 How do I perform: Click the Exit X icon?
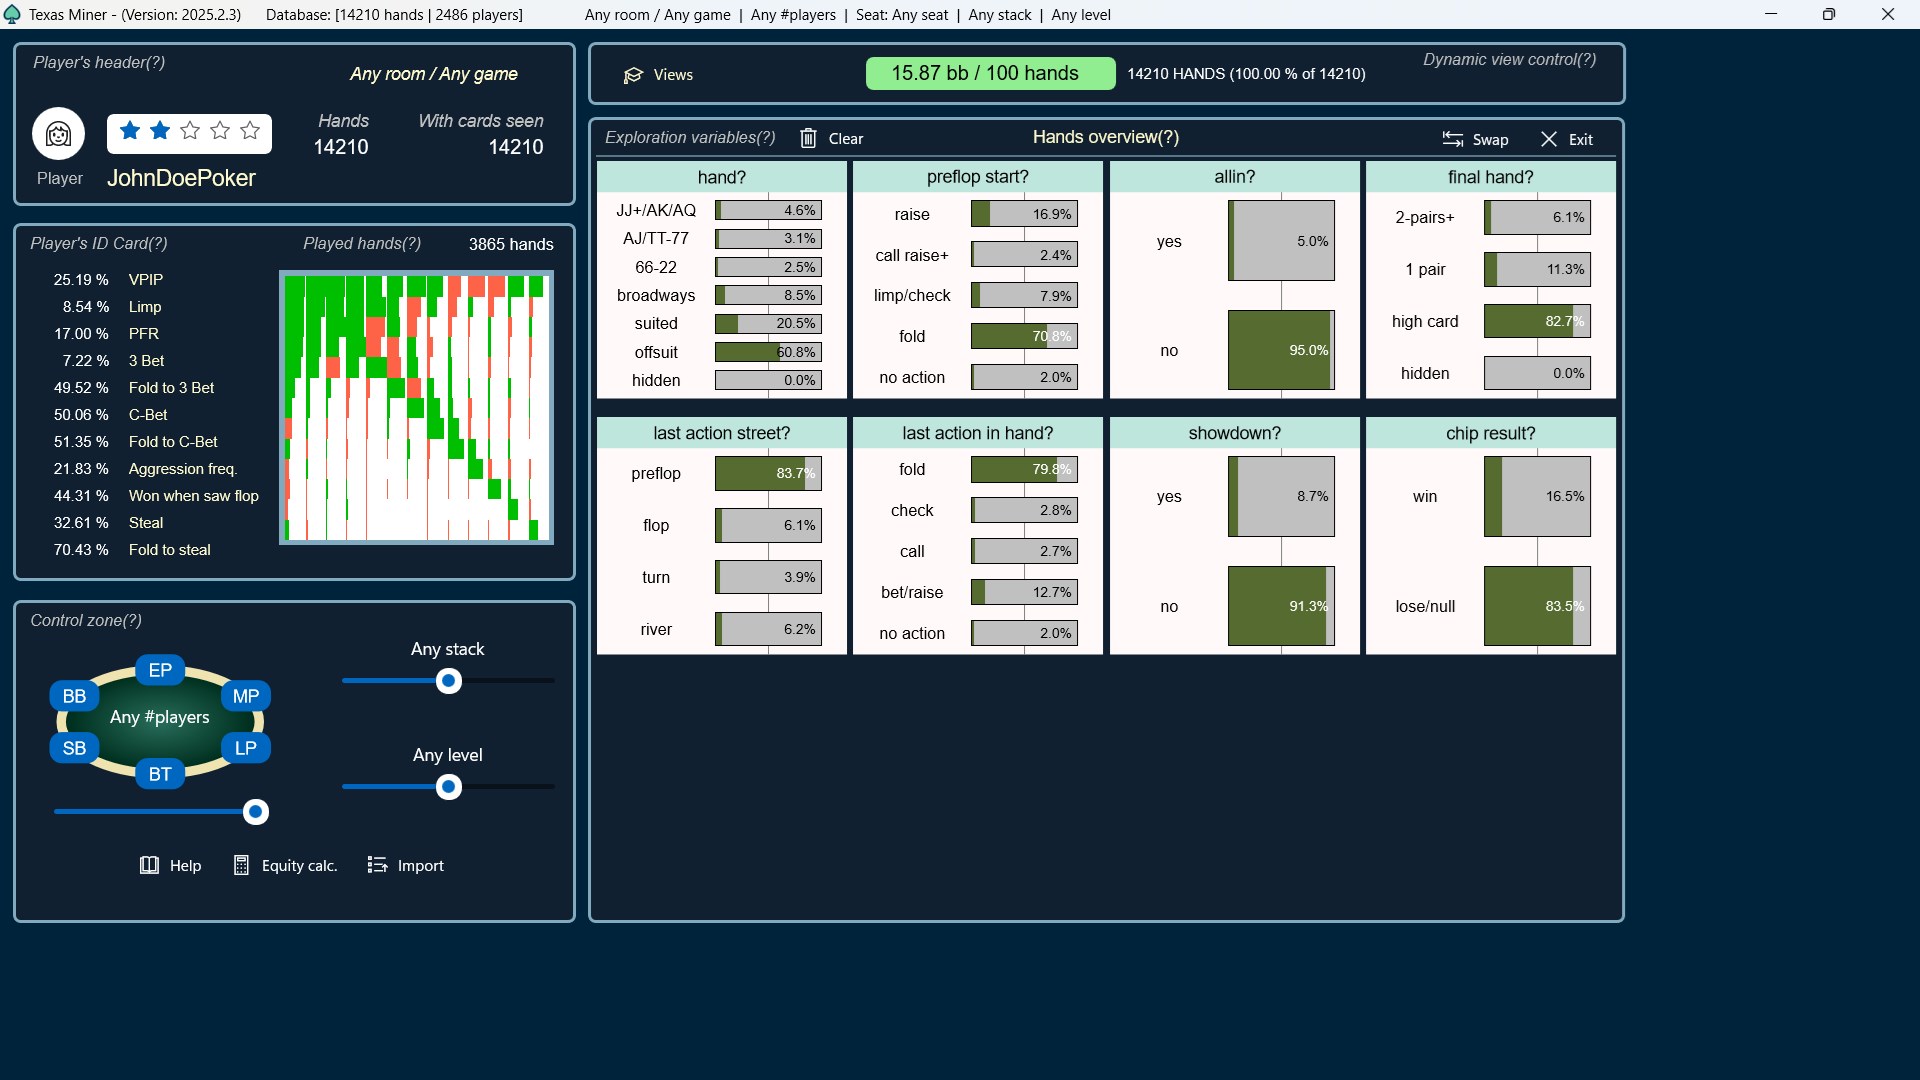click(x=1549, y=139)
